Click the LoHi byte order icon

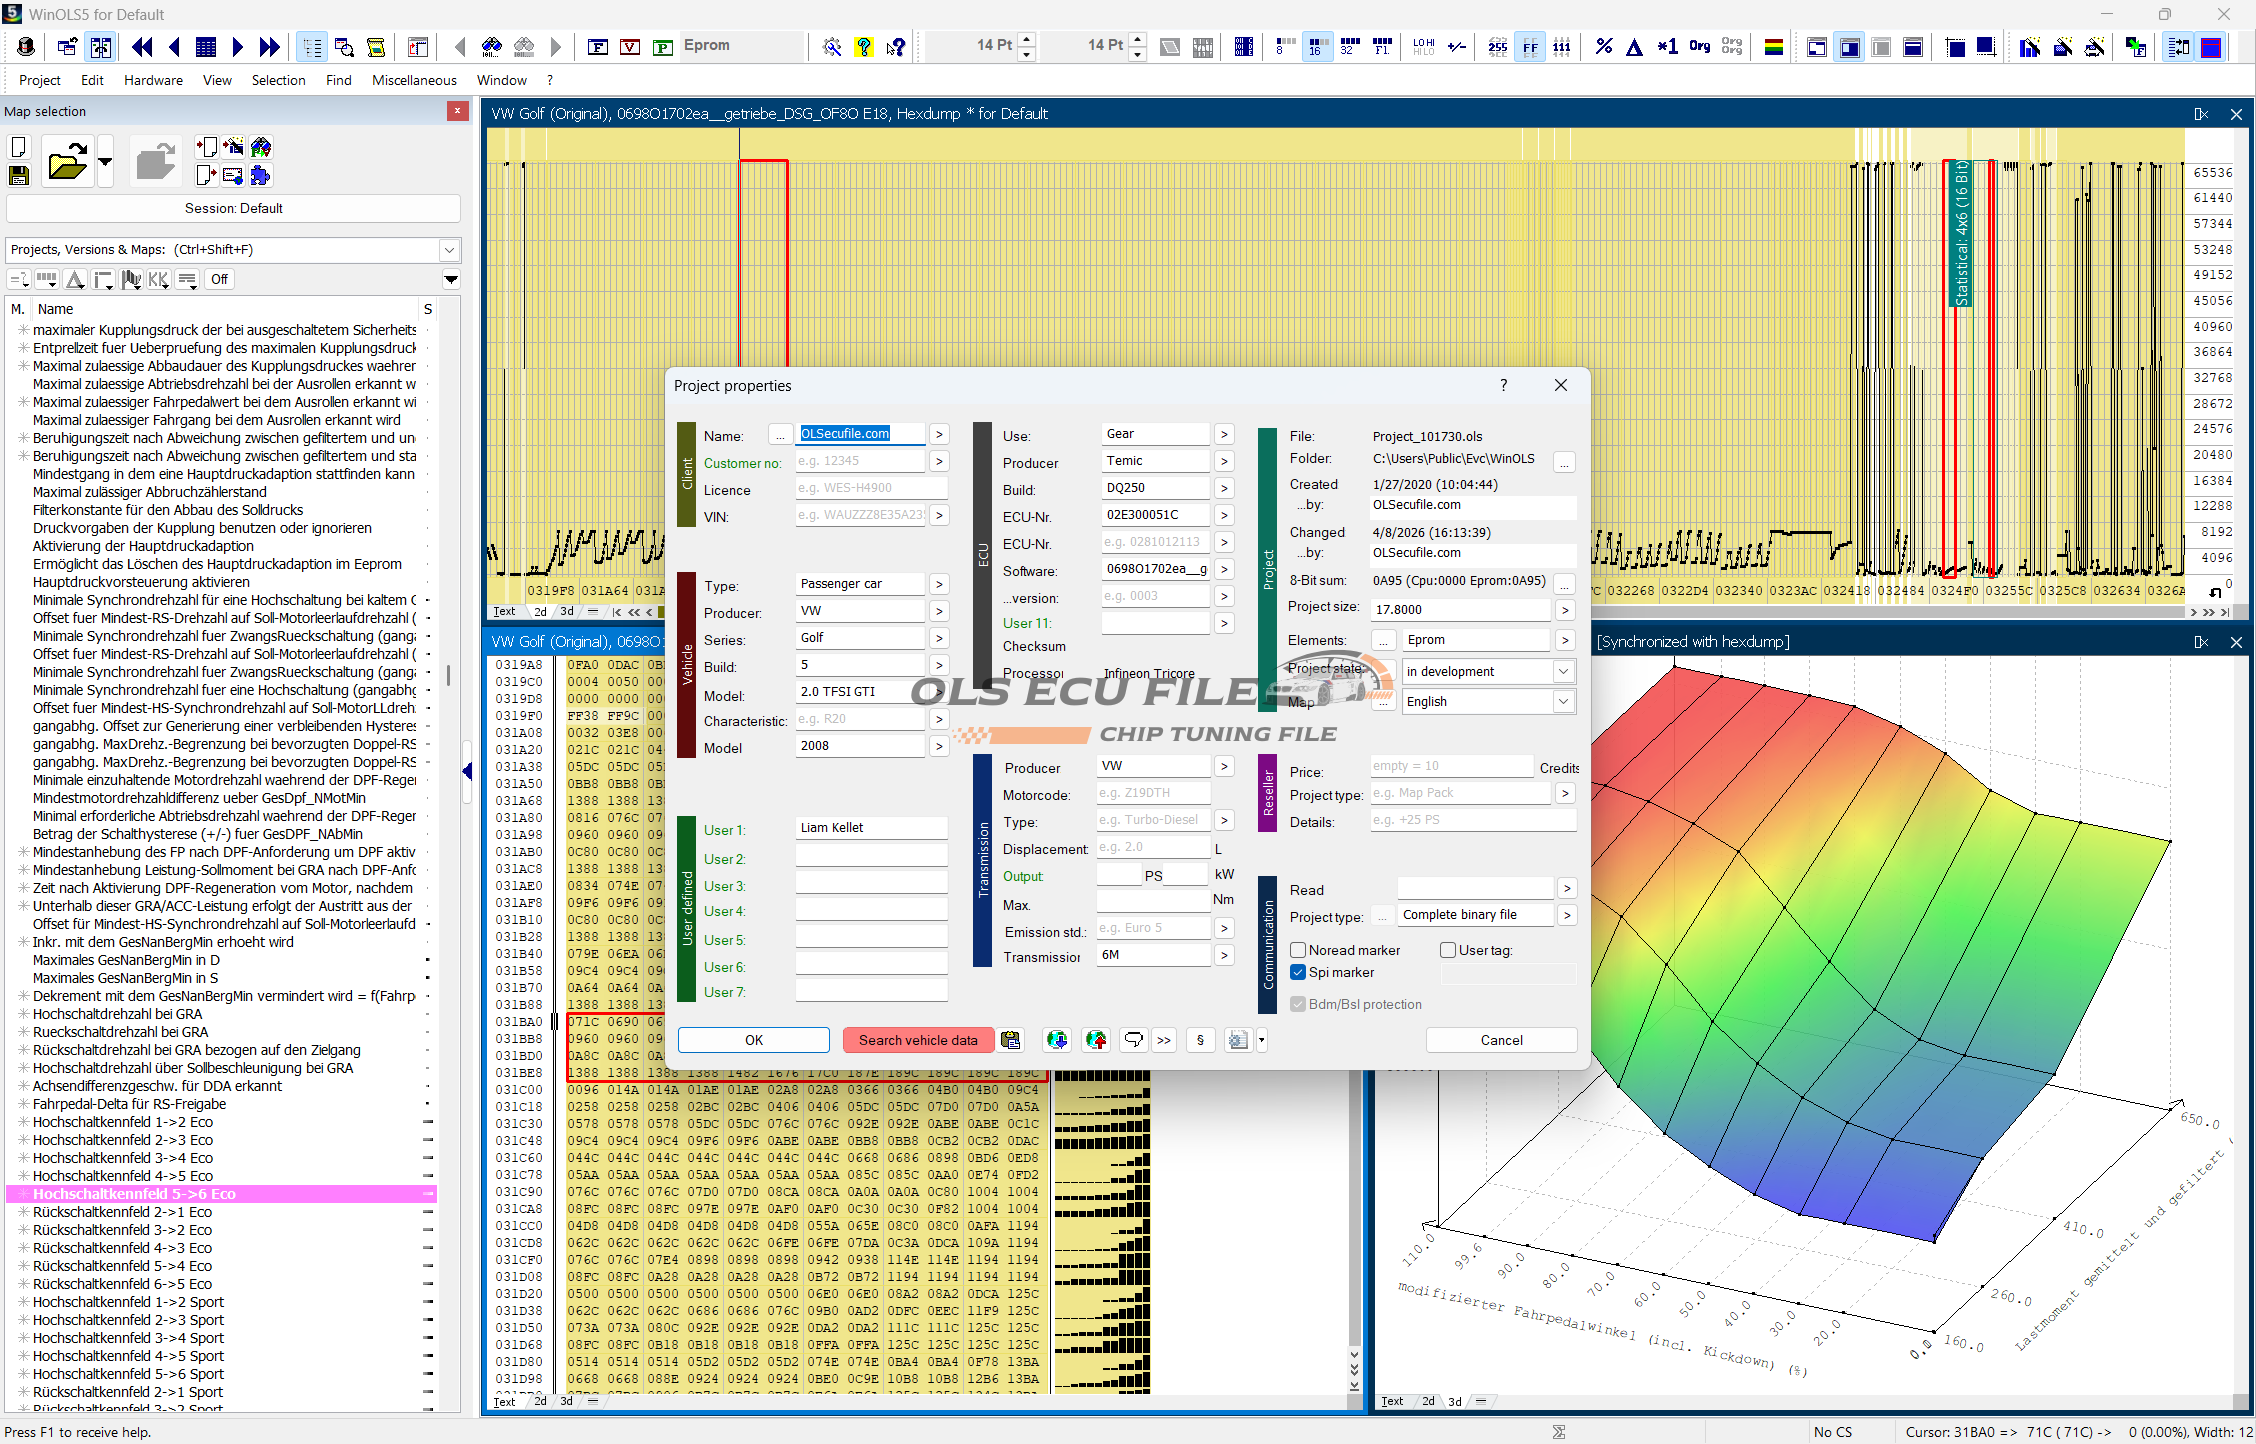(x=1423, y=46)
